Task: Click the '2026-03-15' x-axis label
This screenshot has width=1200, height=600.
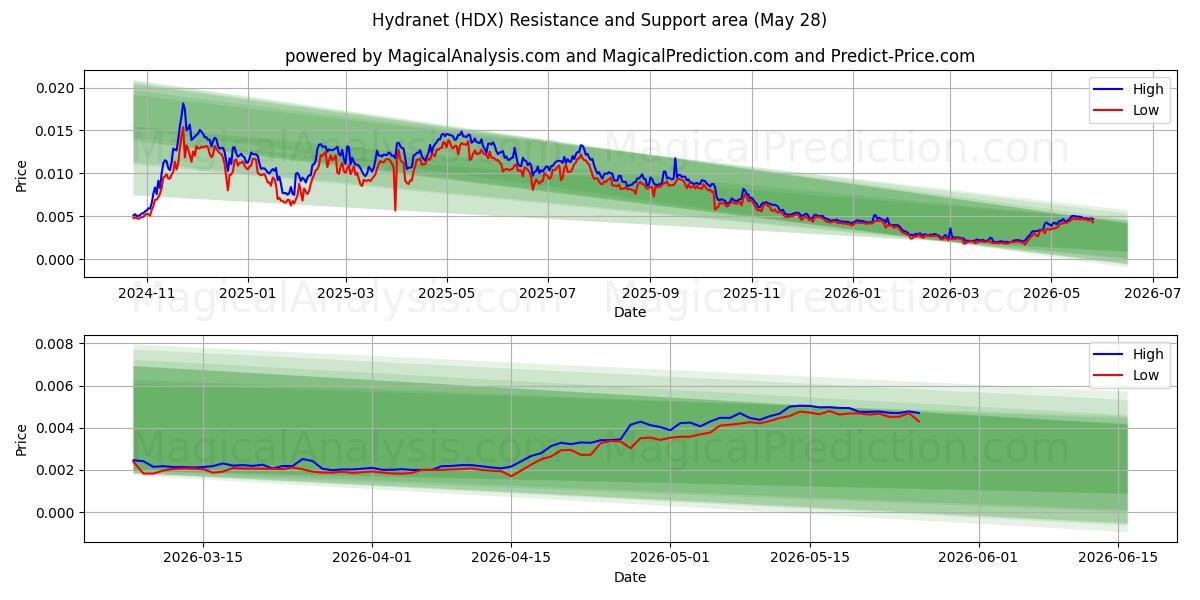Action: coord(203,559)
